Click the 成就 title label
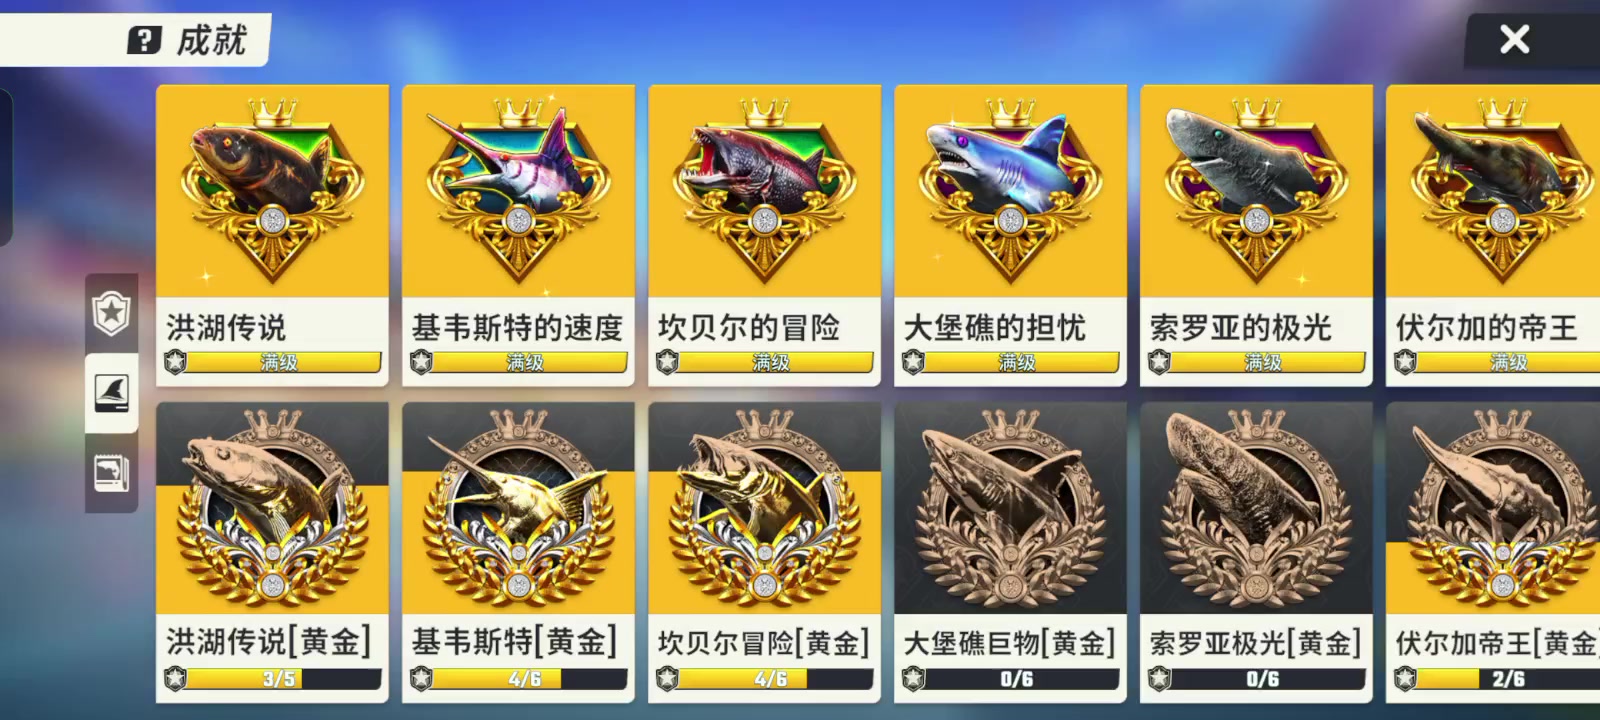Image resolution: width=1600 pixels, height=720 pixels. [211, 40]
